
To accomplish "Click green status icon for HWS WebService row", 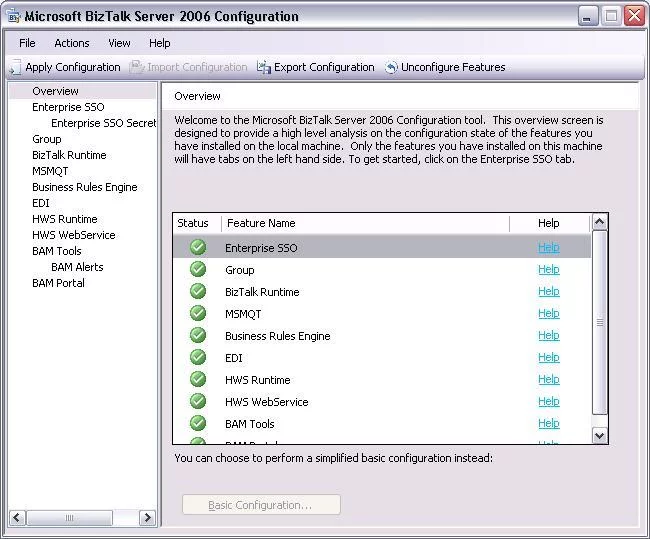I will point(198,401).
